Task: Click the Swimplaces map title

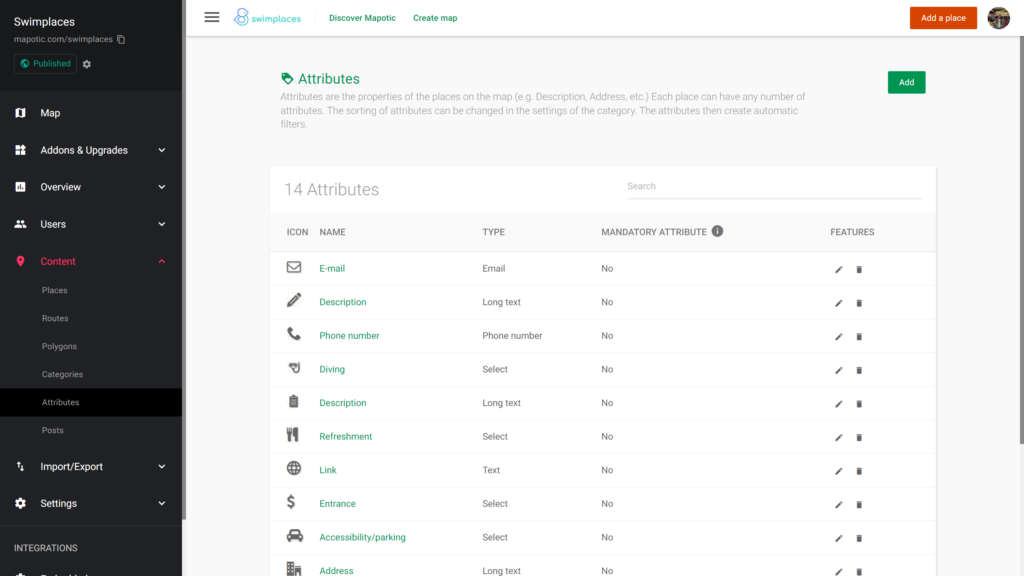Action: click(44, 22)
